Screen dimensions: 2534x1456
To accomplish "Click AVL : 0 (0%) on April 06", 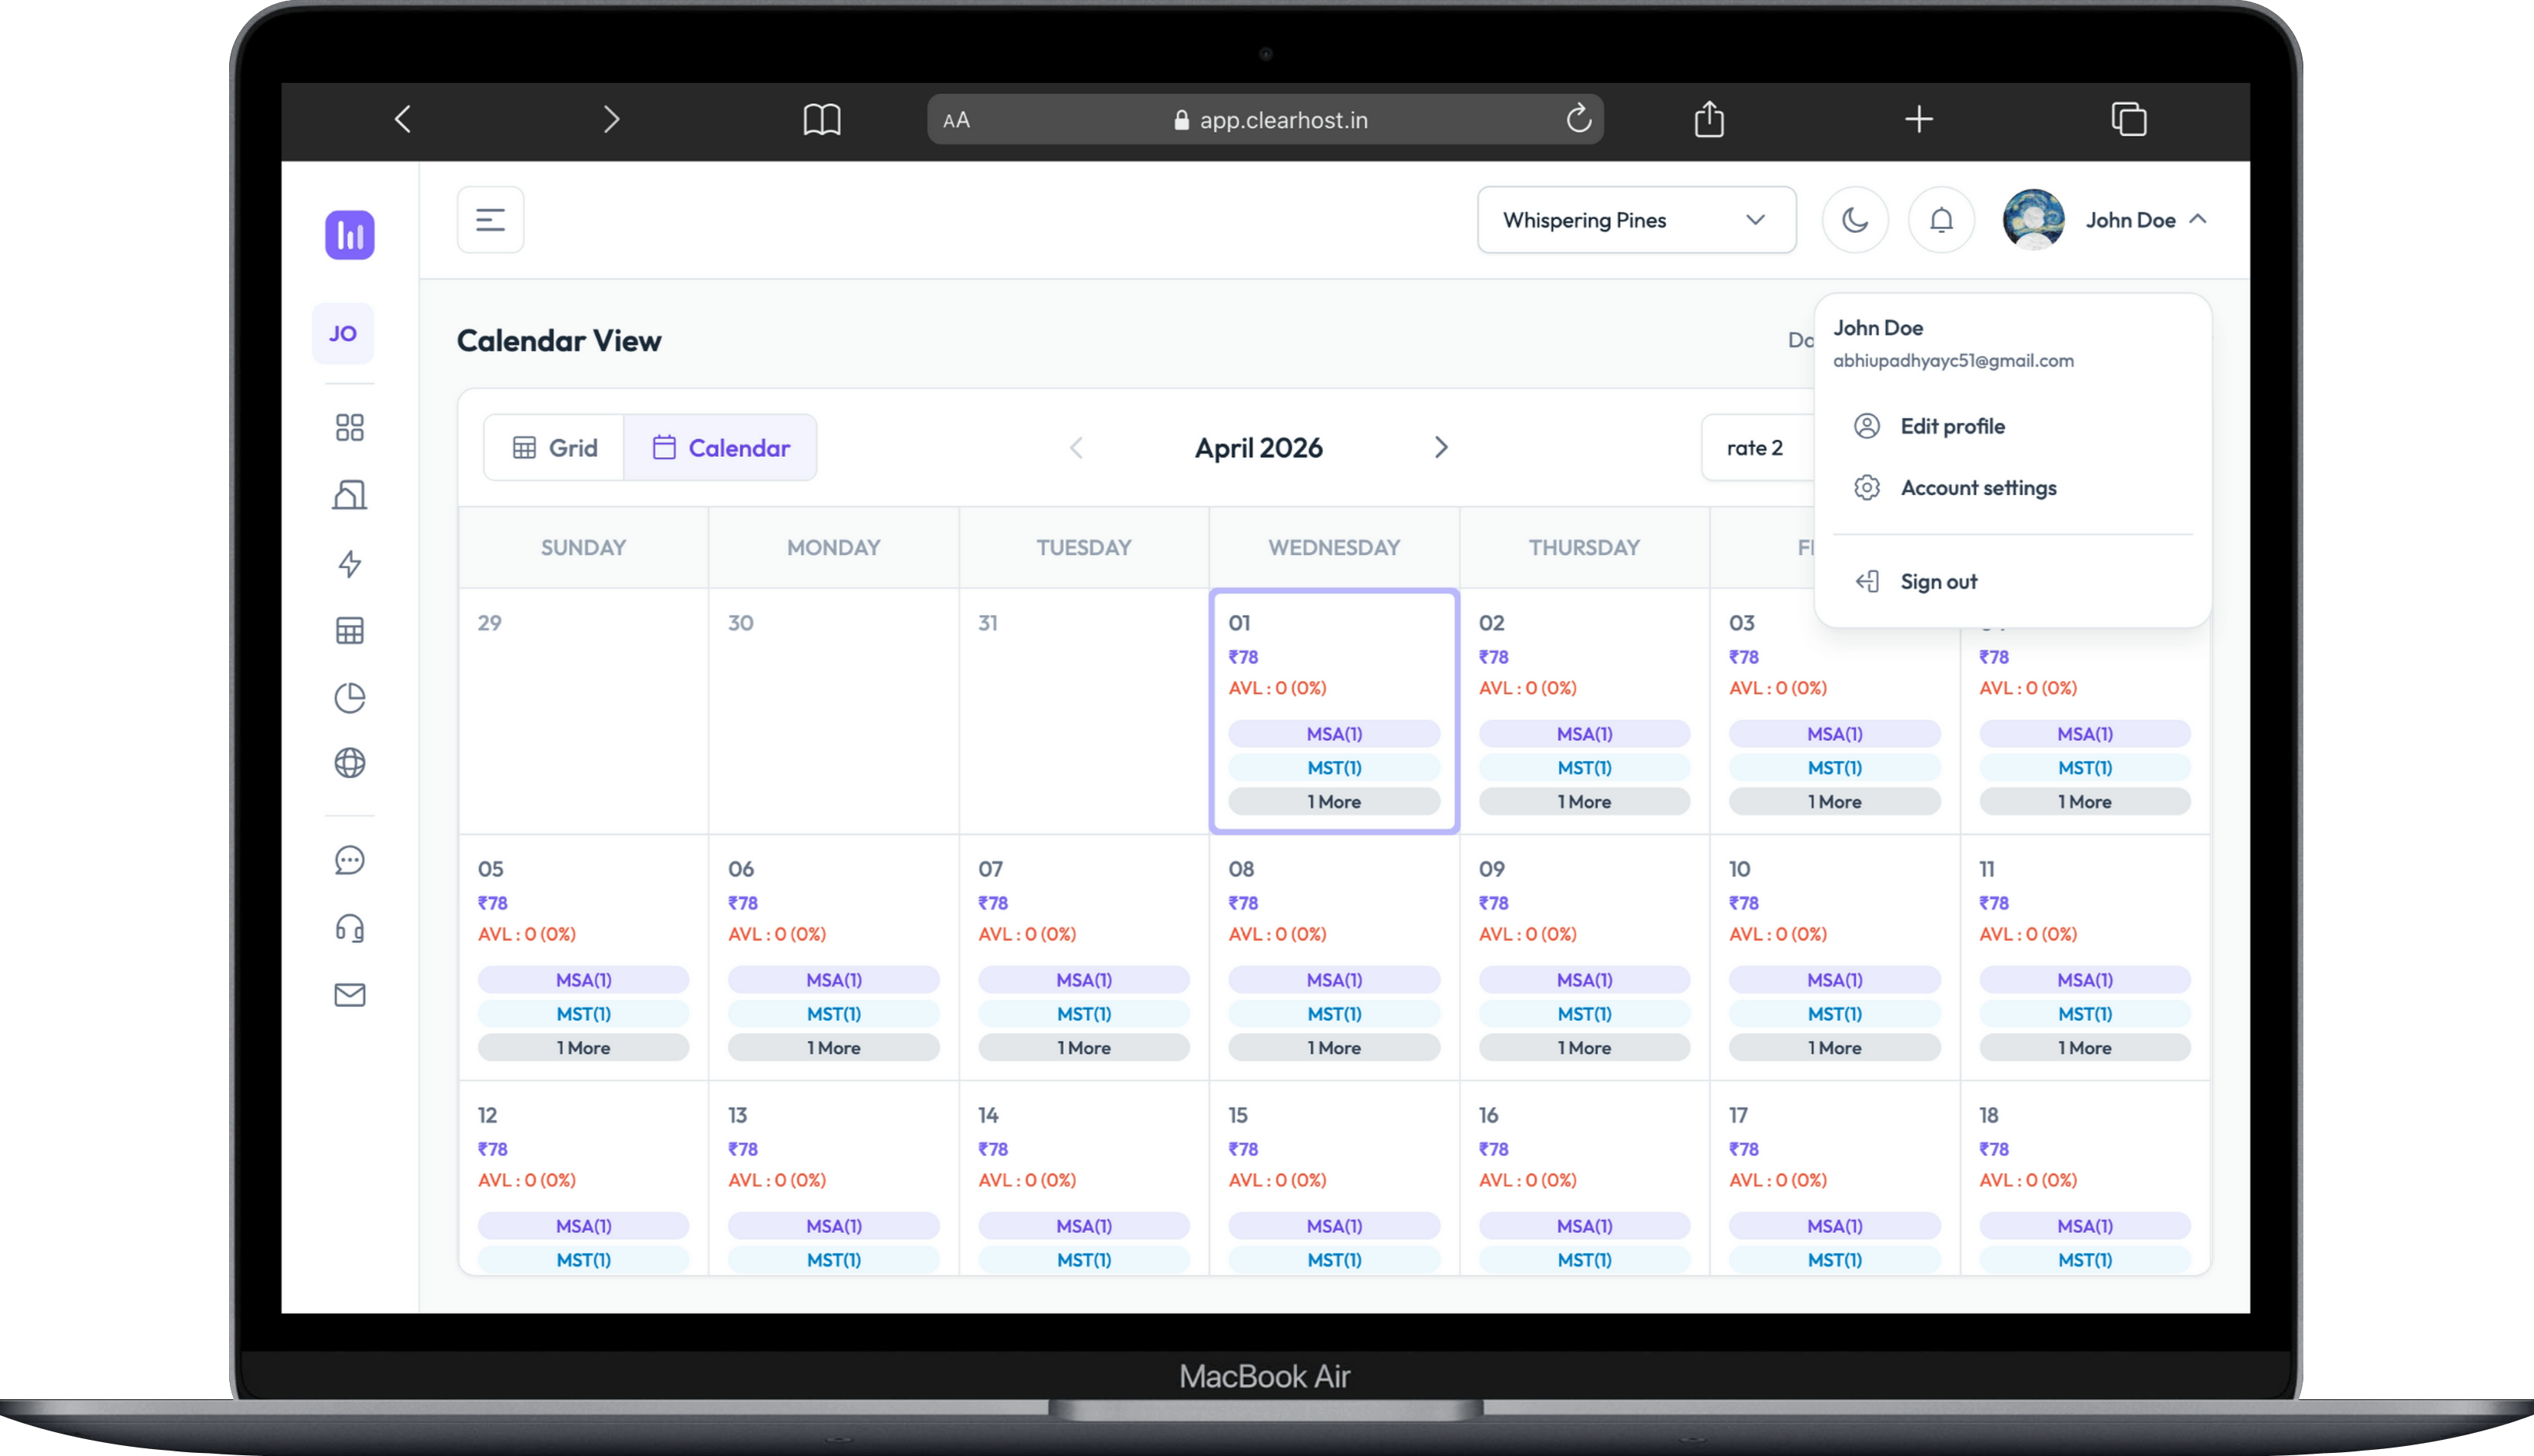I will [777, 934].
